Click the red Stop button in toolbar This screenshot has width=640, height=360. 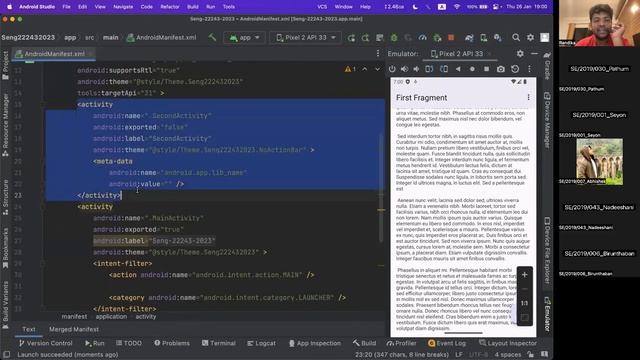[451, 38]
